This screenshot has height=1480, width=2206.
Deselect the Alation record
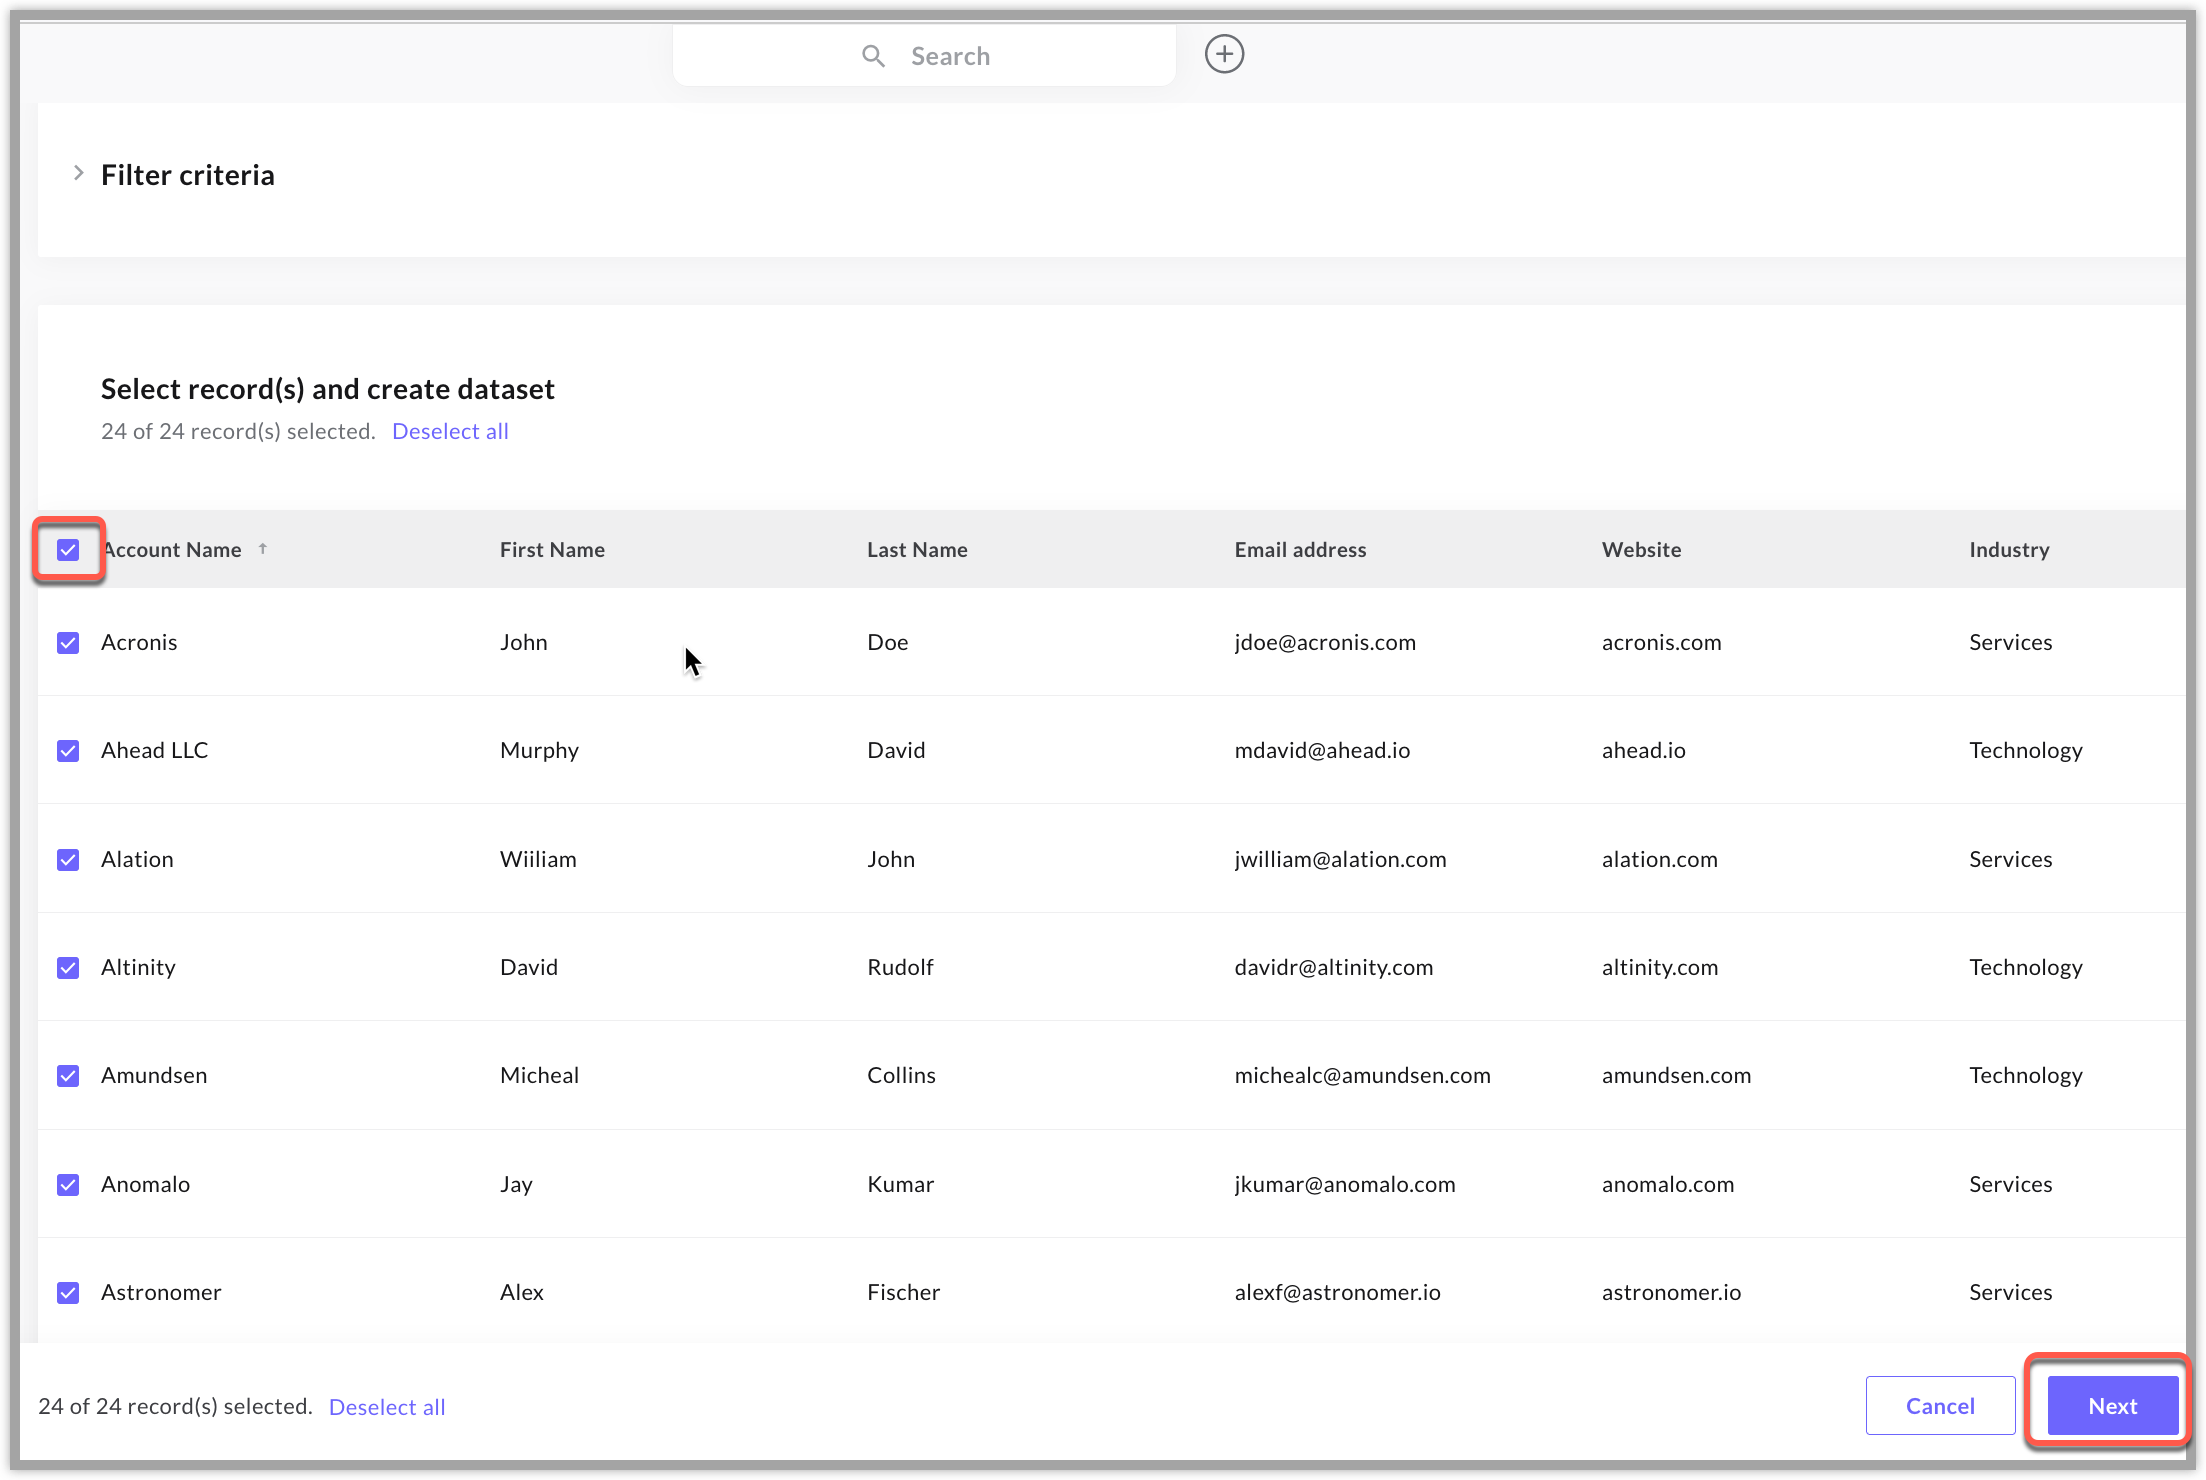[x=68, y=859]
